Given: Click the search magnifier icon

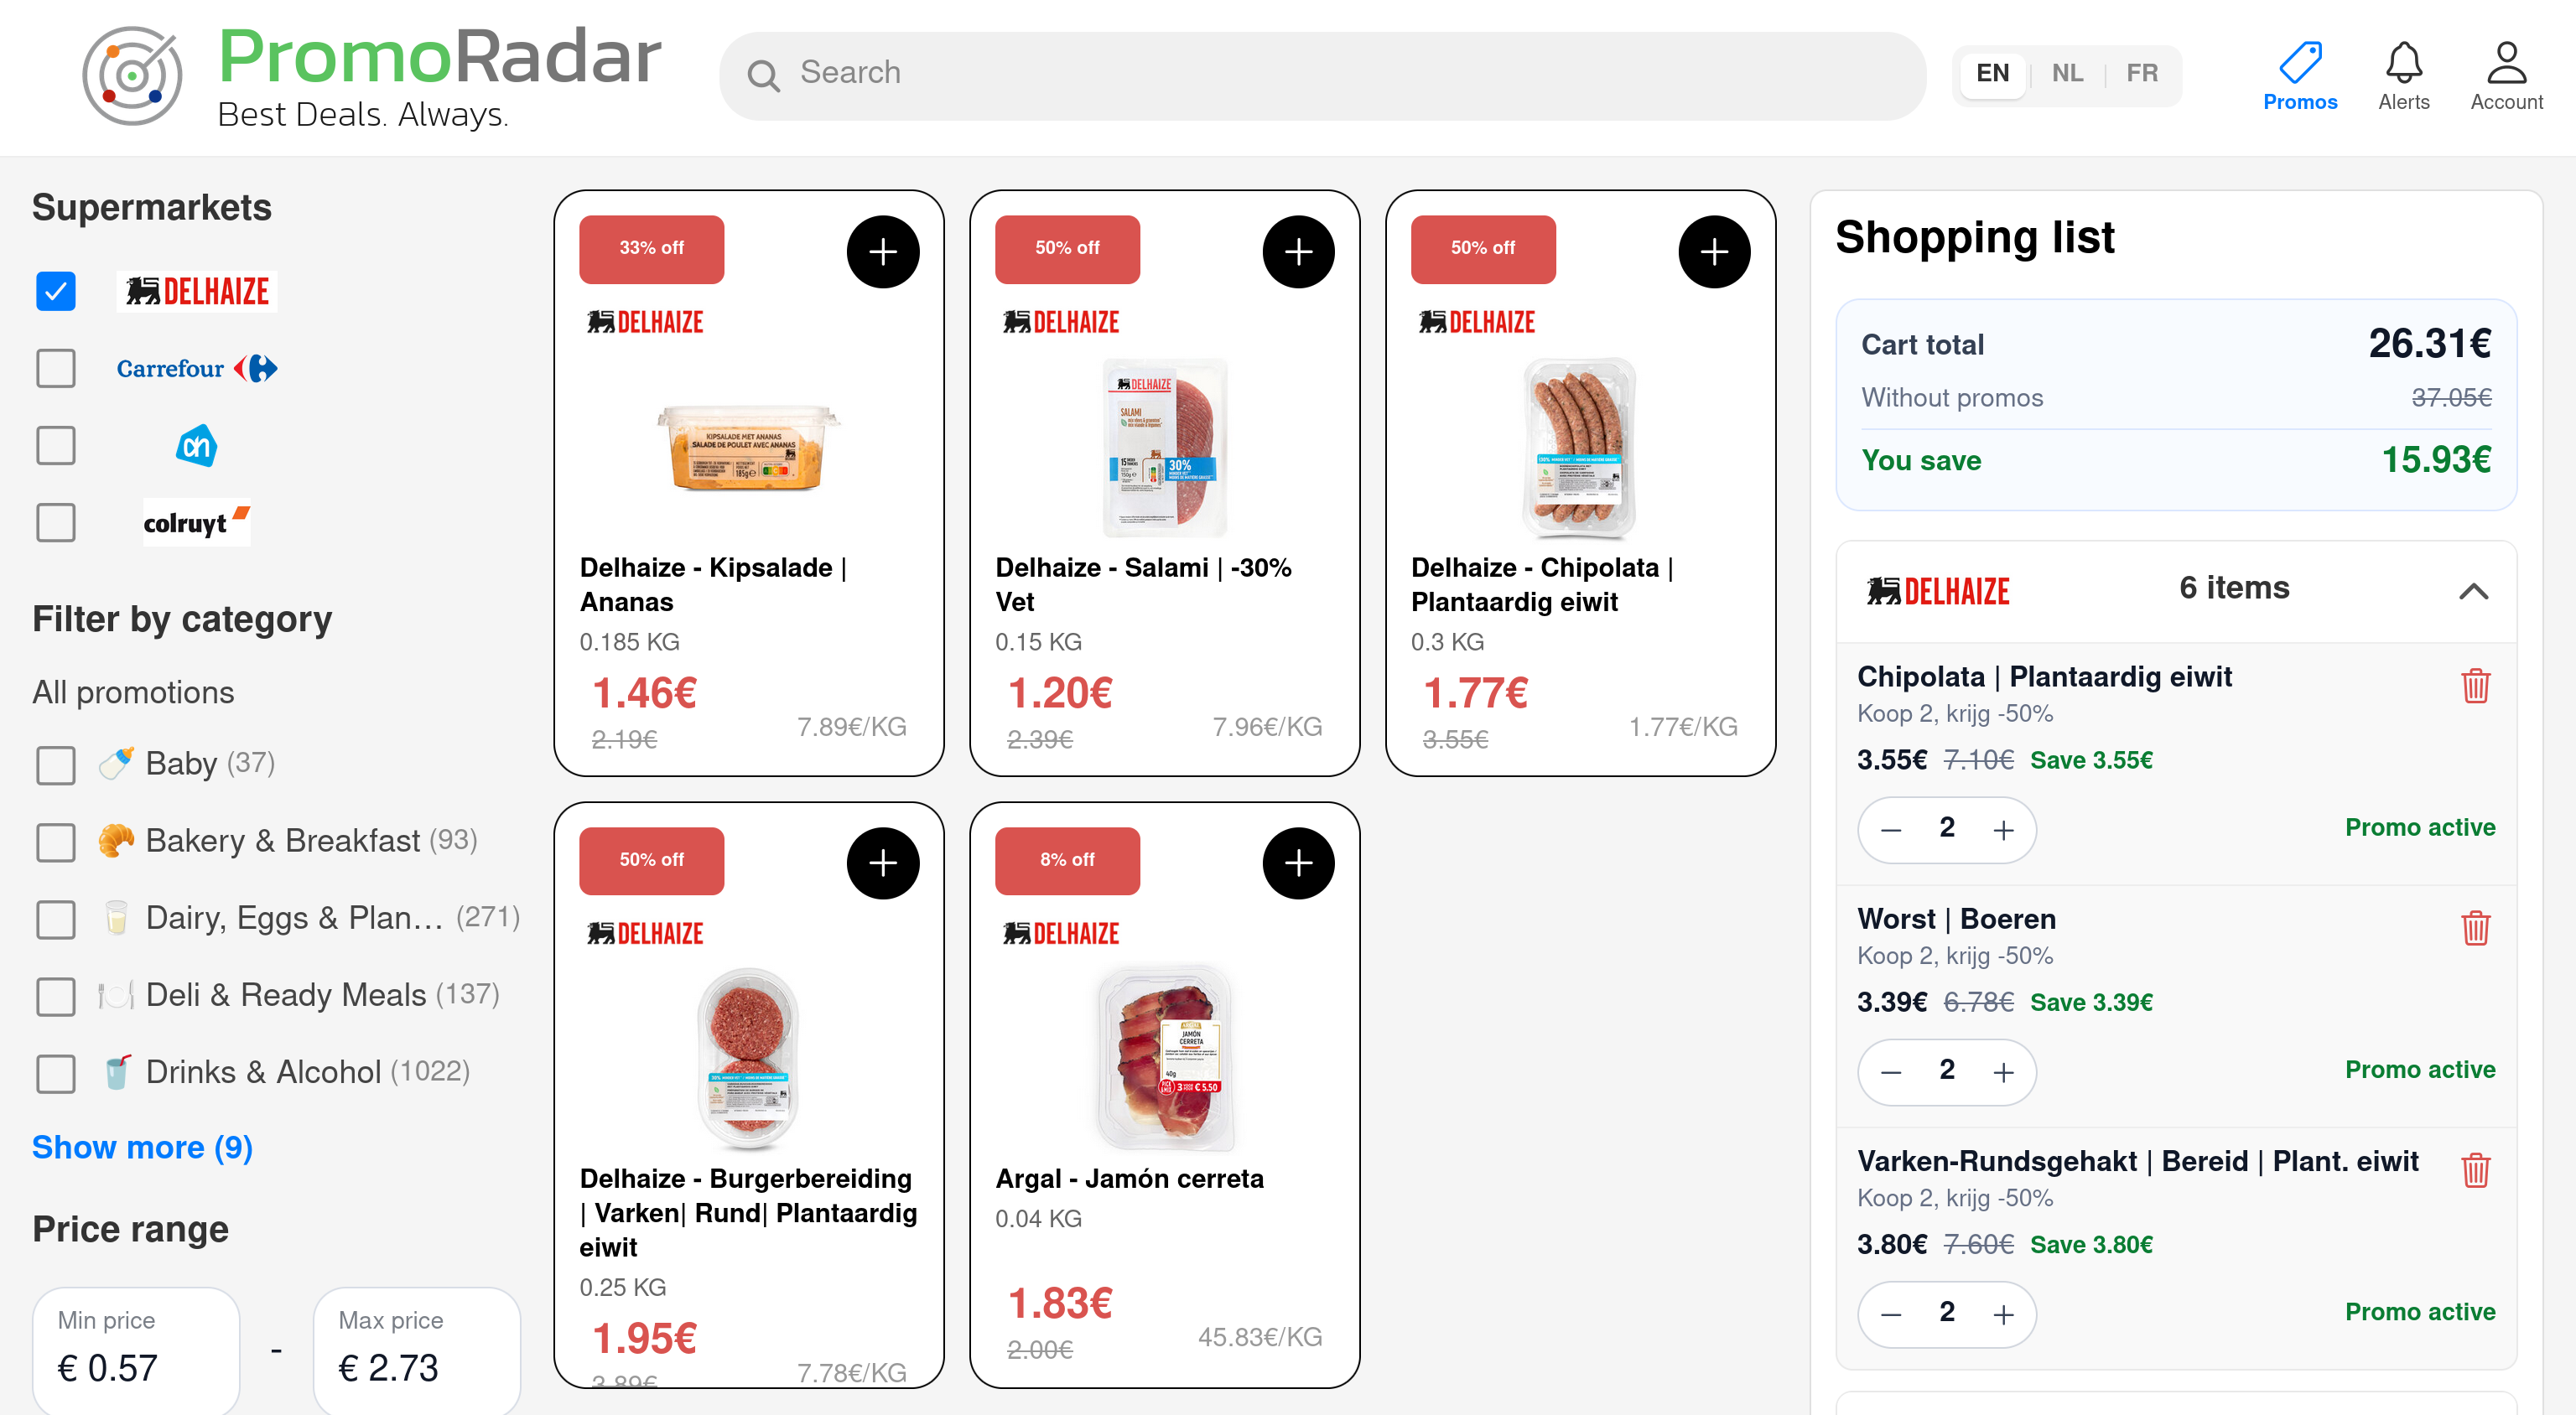Looking at the screenshot, I should click(x=764, y=74).
